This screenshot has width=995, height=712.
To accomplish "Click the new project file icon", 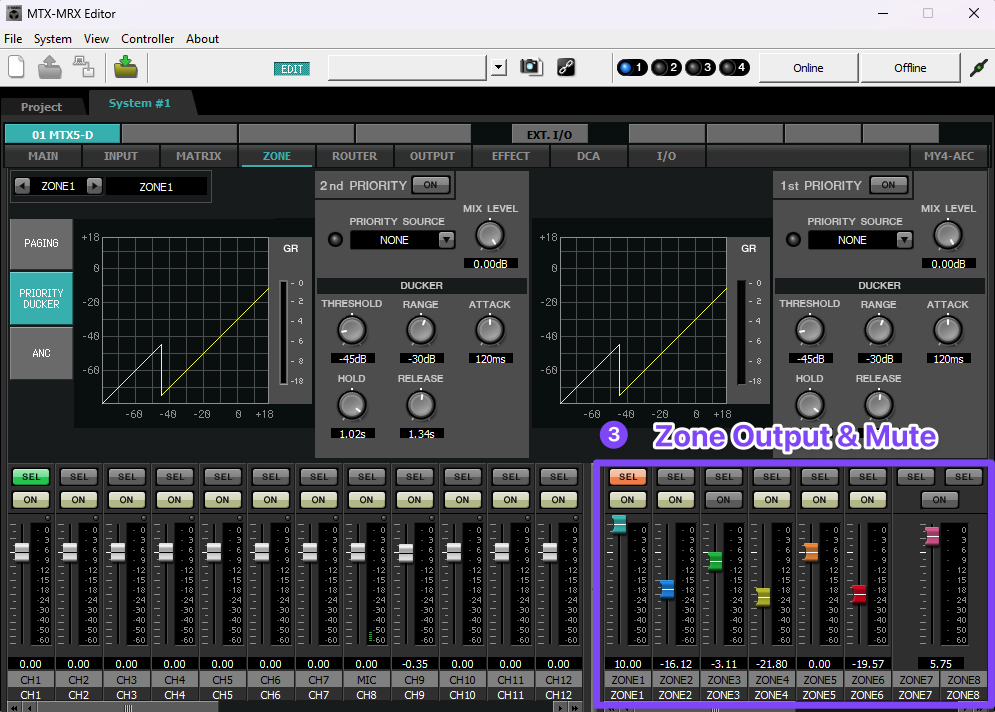I will point(16,67).
